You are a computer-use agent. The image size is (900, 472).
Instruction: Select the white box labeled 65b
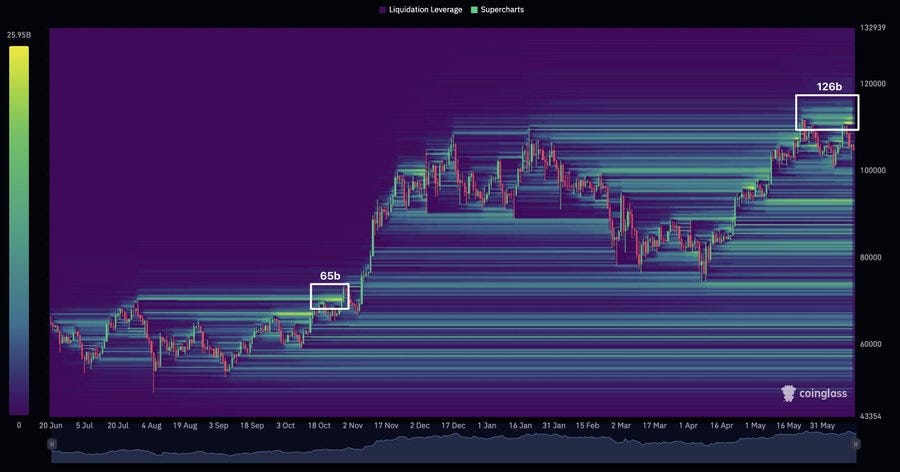[x=329, y=296]
